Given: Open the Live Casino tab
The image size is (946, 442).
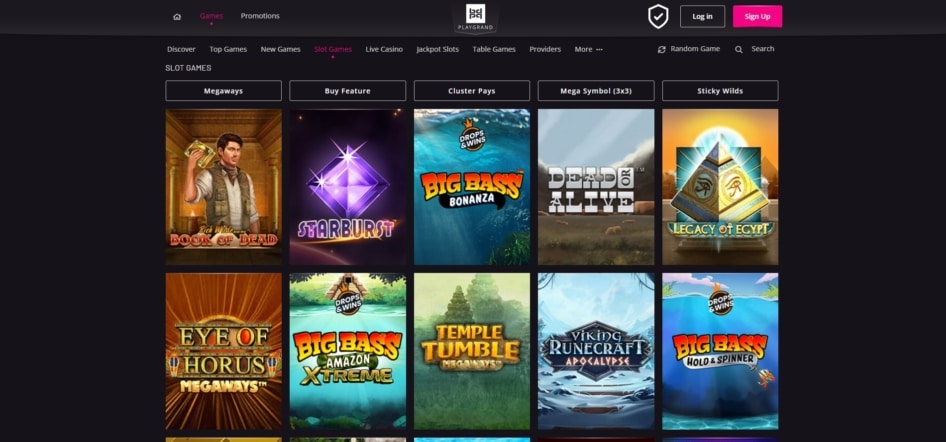Looking at the screenshot, I should pyautogui.click(x=384, y=49).
